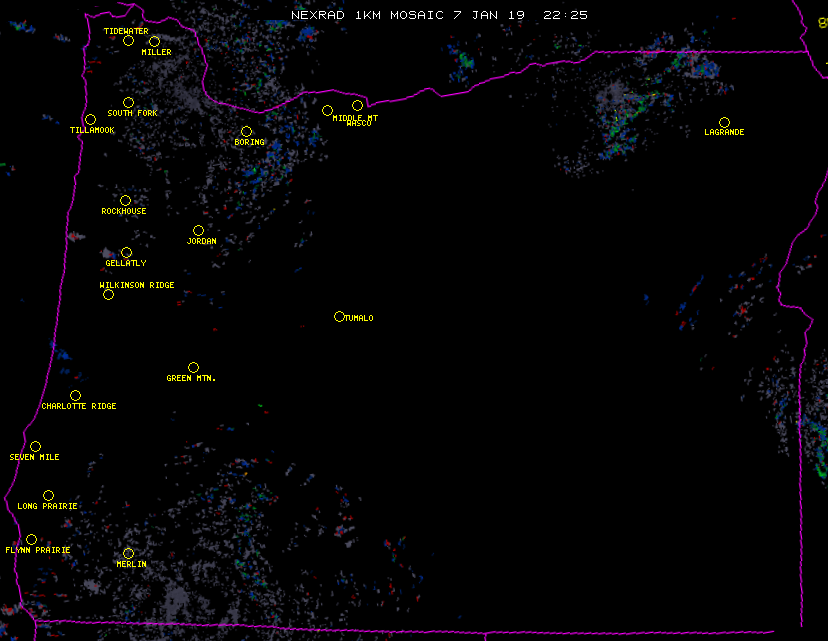Click the Seven Mile station circle marker
The image size is (828, 641).
35,447
